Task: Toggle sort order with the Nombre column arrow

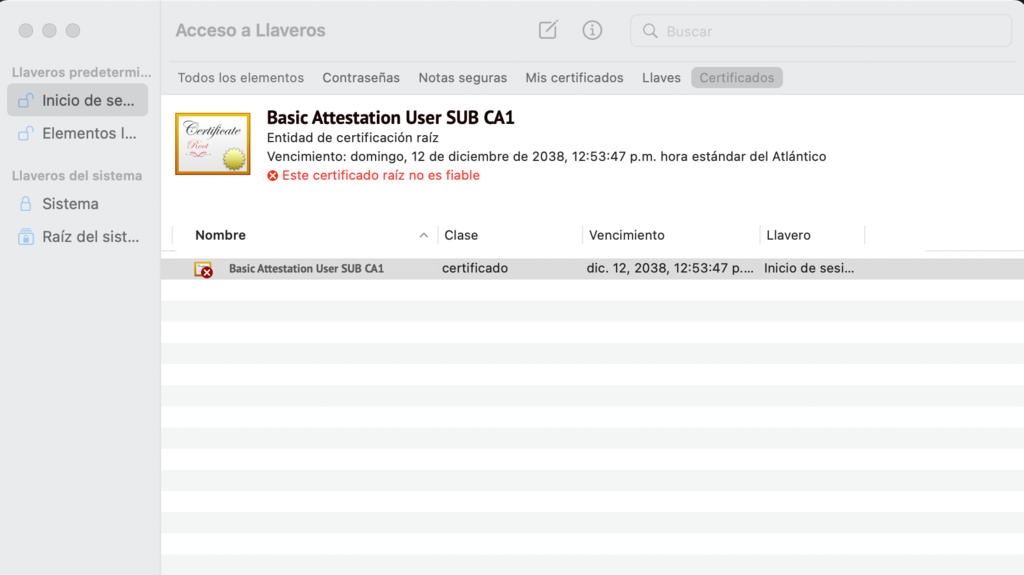Action: click(x=424, y=236)
